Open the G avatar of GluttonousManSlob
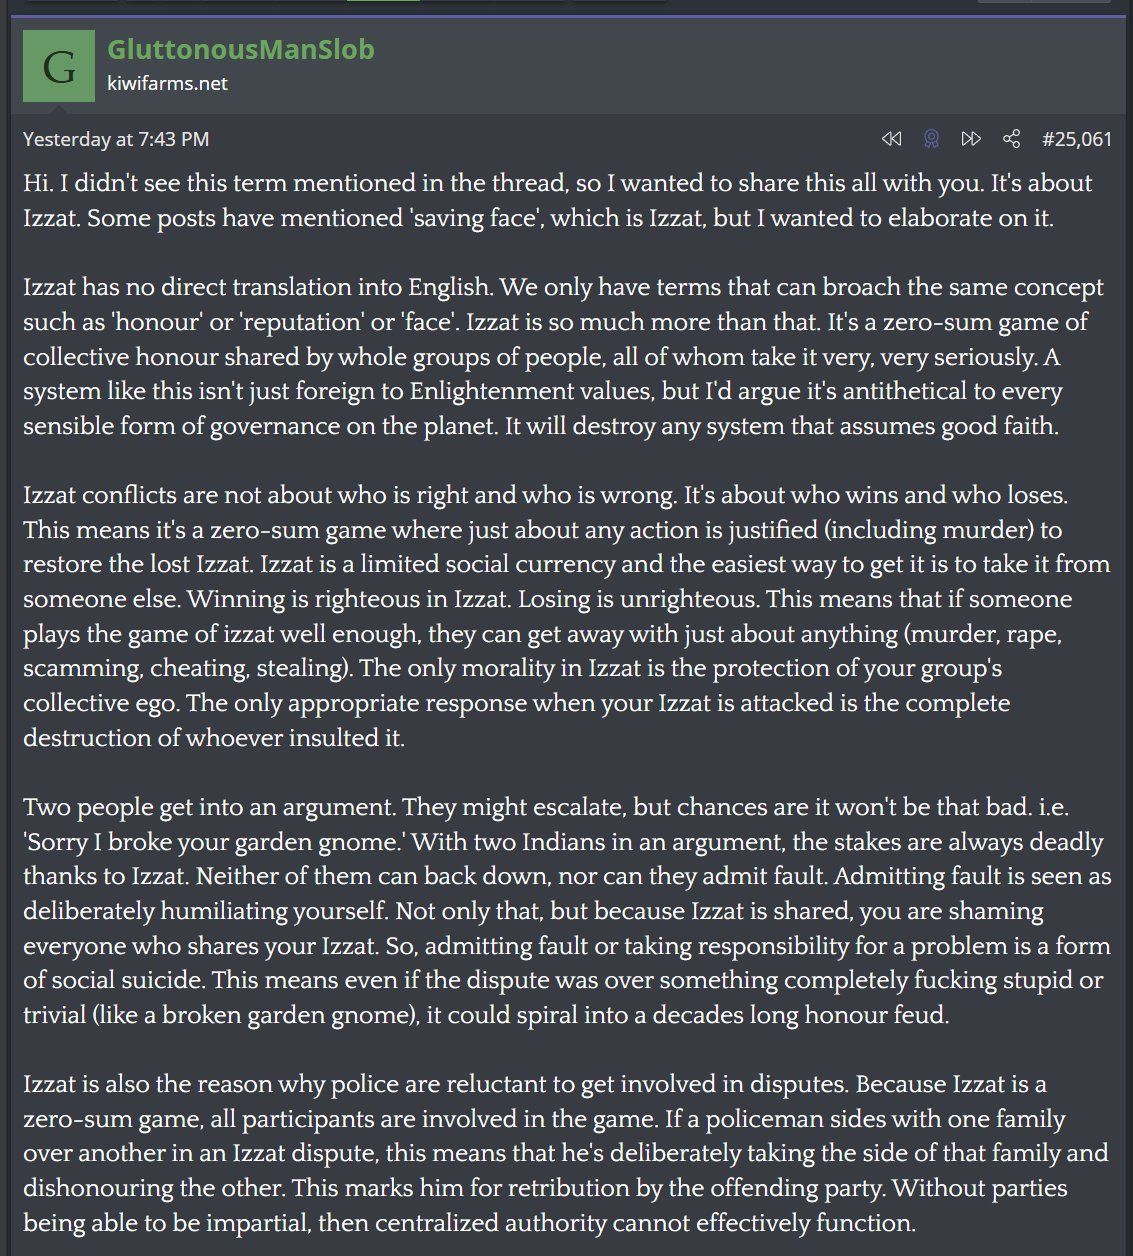This screenshot has width=1133, height=1256. [59, 66]
